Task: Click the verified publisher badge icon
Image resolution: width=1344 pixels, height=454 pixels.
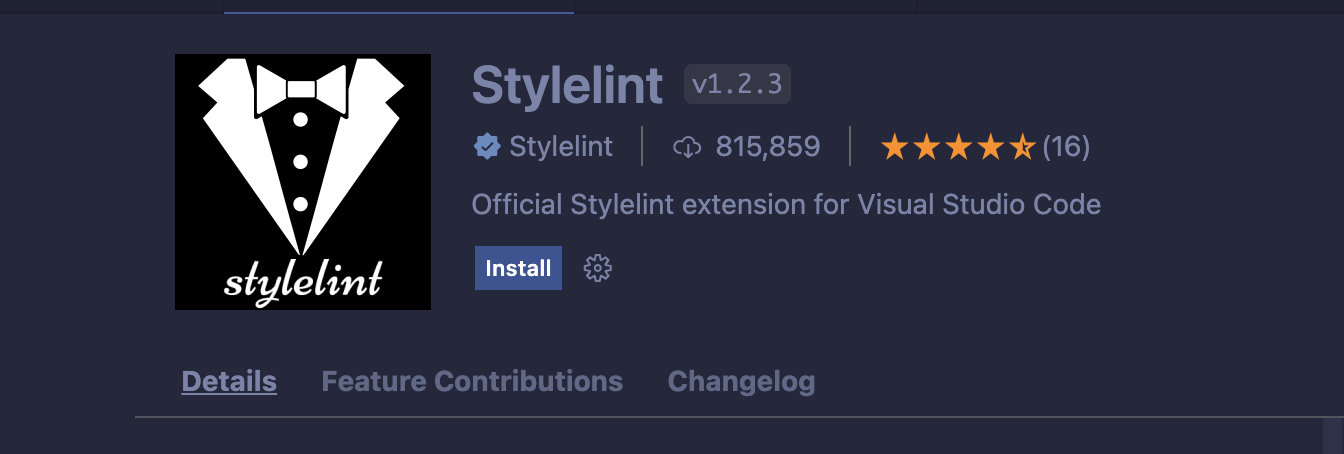Action: click(x=486, y=147)
